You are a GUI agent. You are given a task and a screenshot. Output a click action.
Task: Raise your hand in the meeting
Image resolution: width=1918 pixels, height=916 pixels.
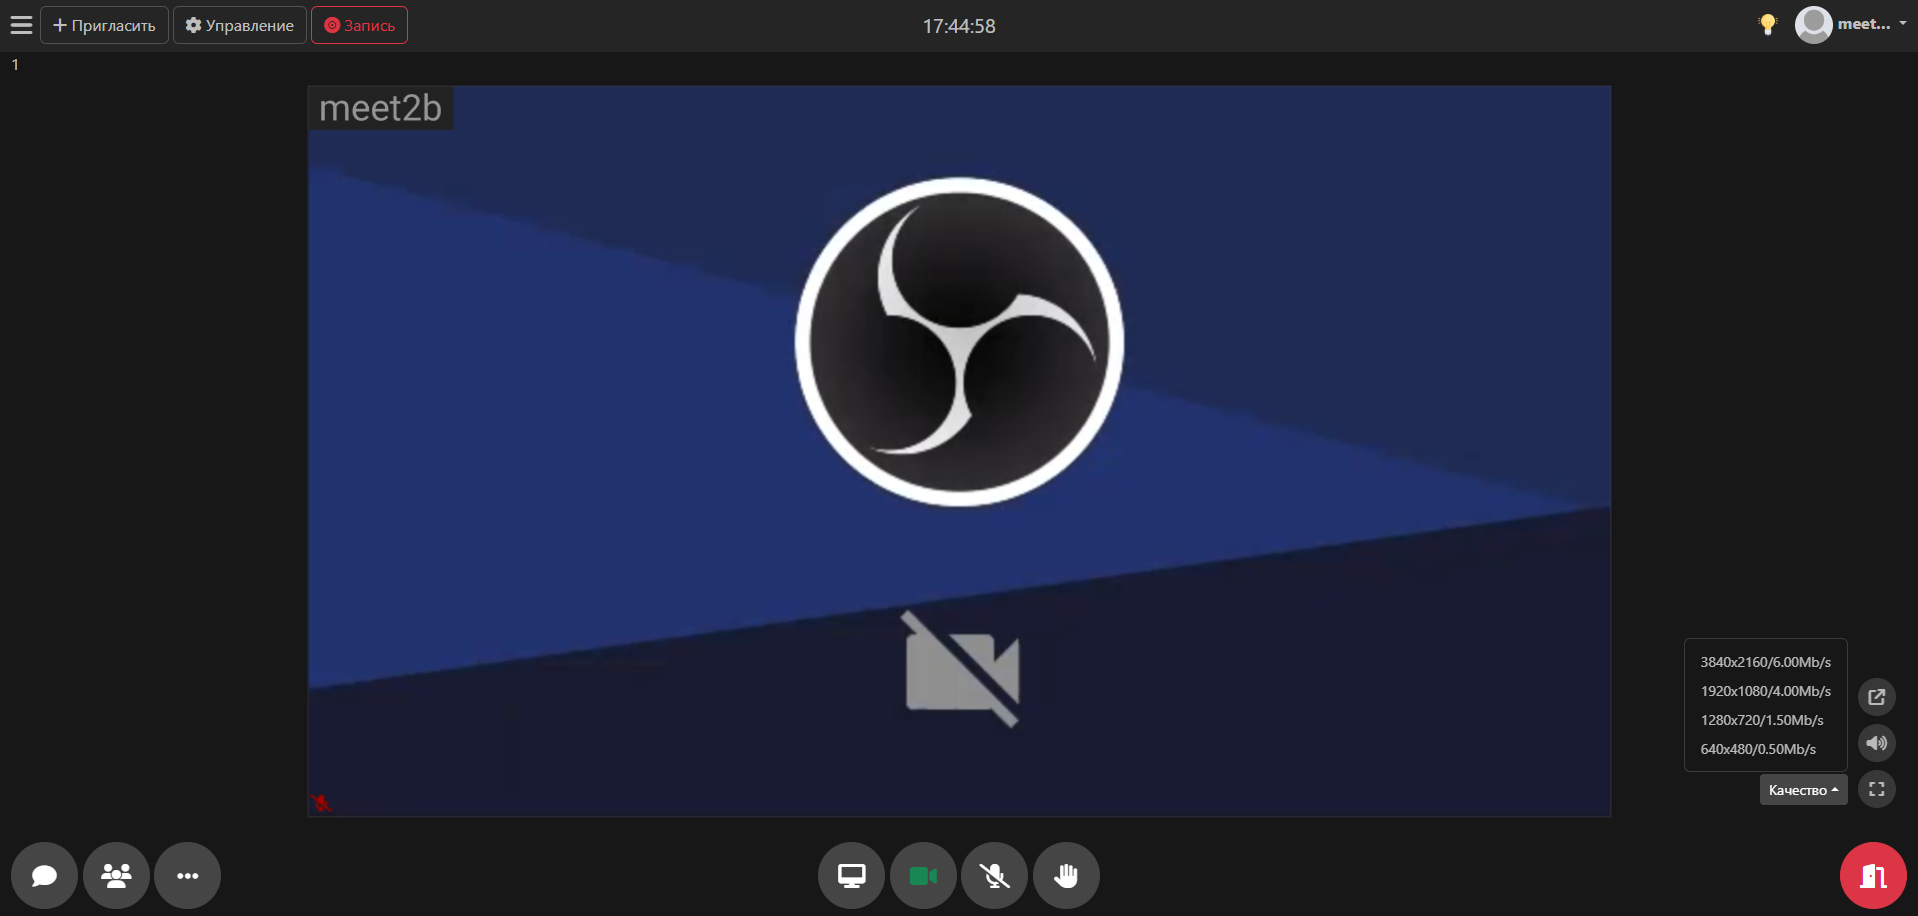1066,876
